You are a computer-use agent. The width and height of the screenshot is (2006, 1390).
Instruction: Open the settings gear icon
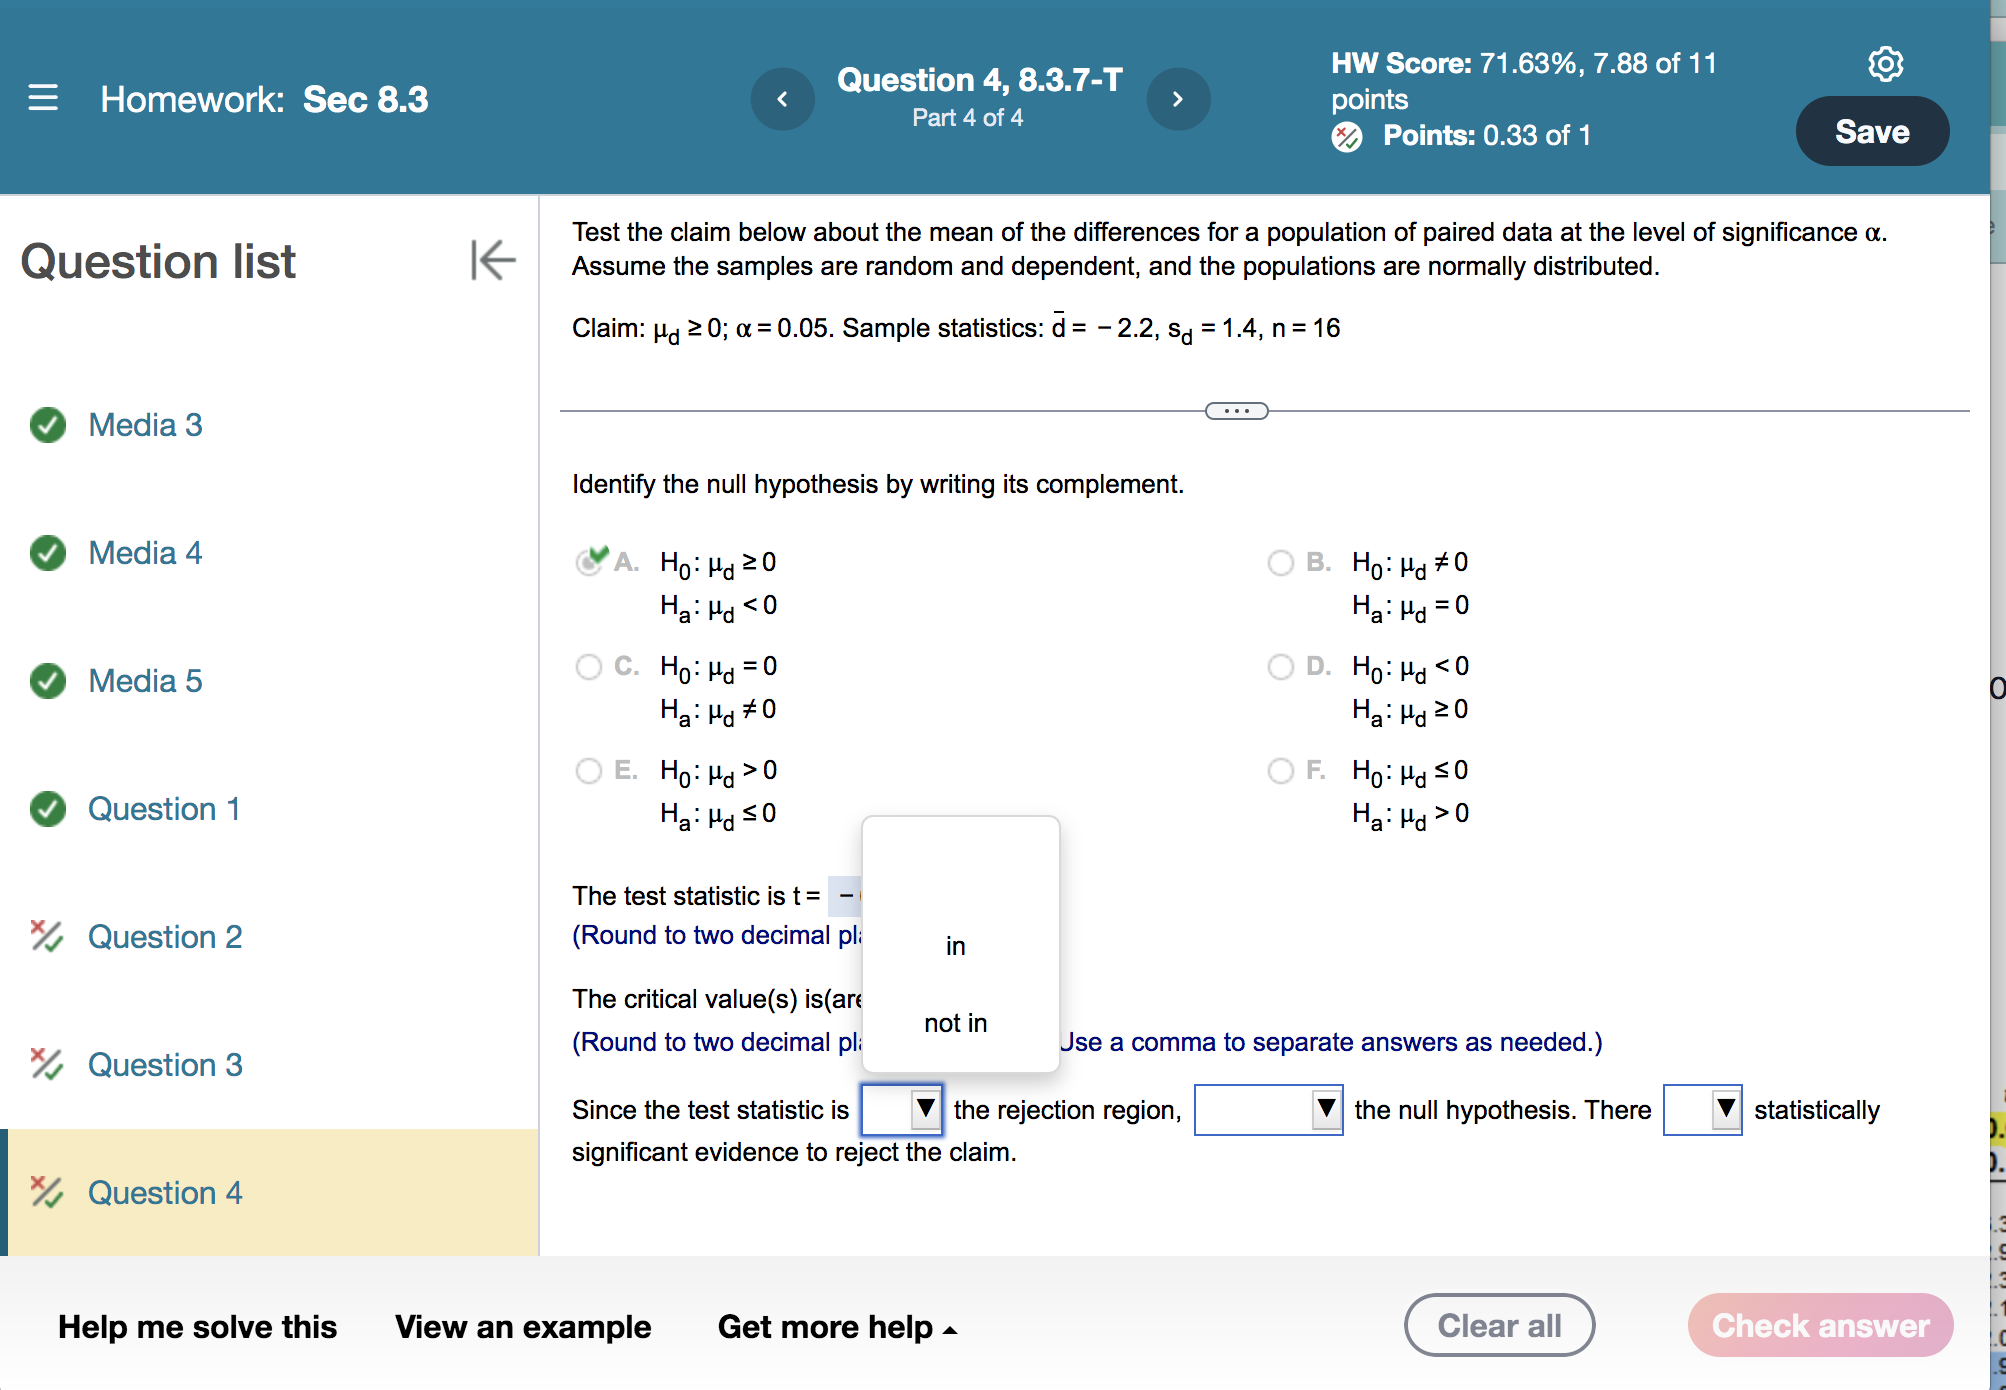coord(1885,64)
